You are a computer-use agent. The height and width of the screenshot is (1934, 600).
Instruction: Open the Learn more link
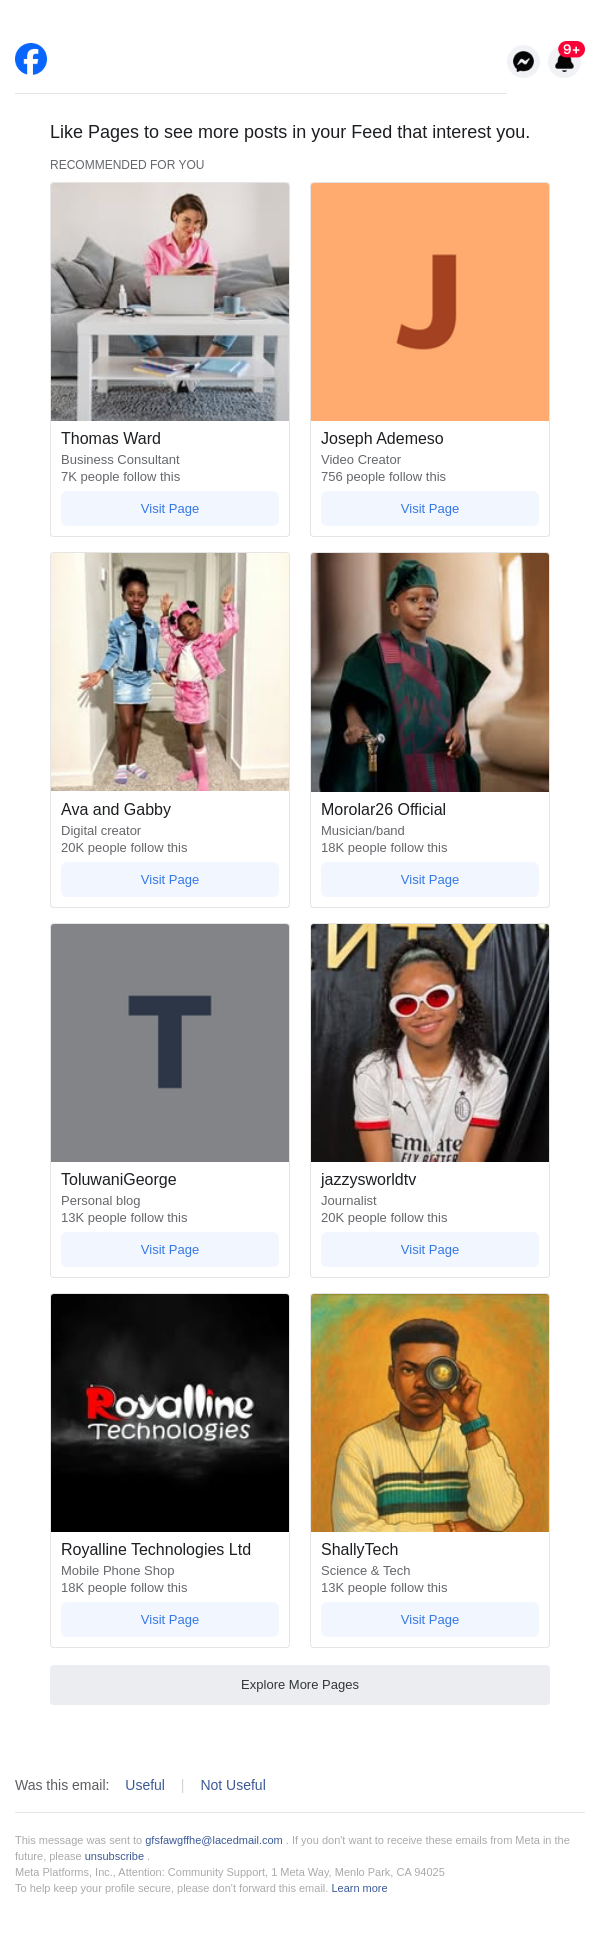pyautogui.click(x=359, y=1888)
